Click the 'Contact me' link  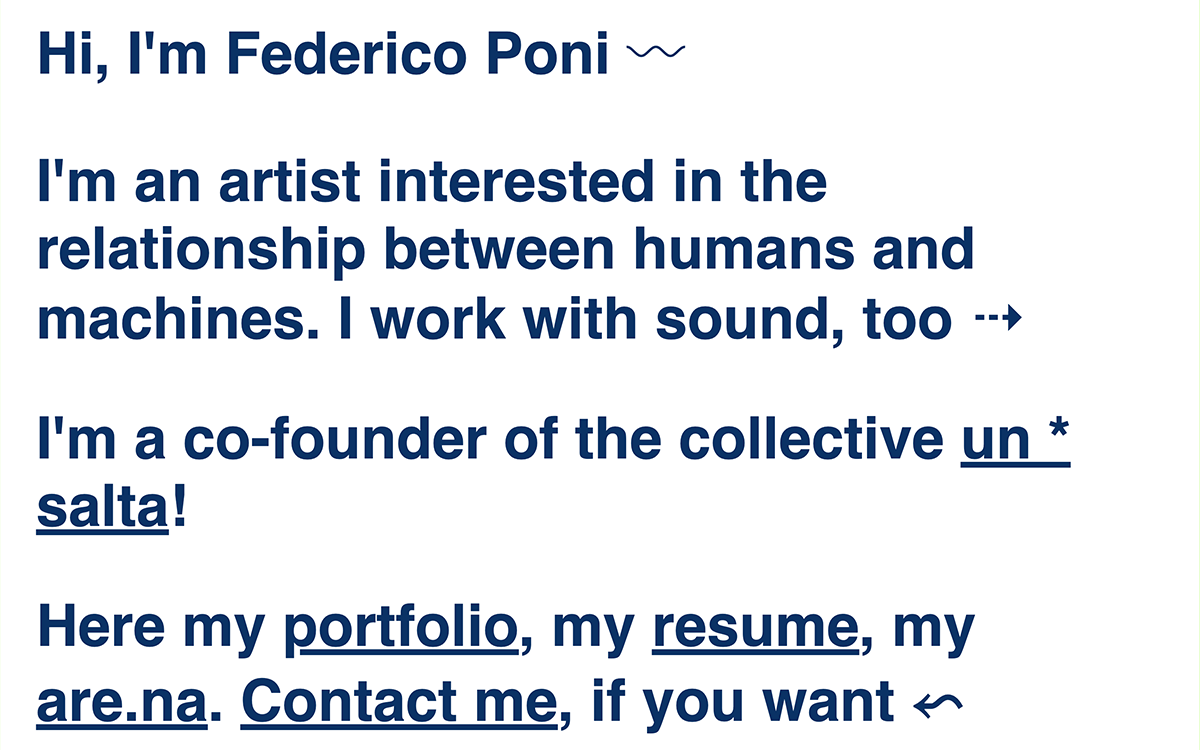[x=398, y=703]
